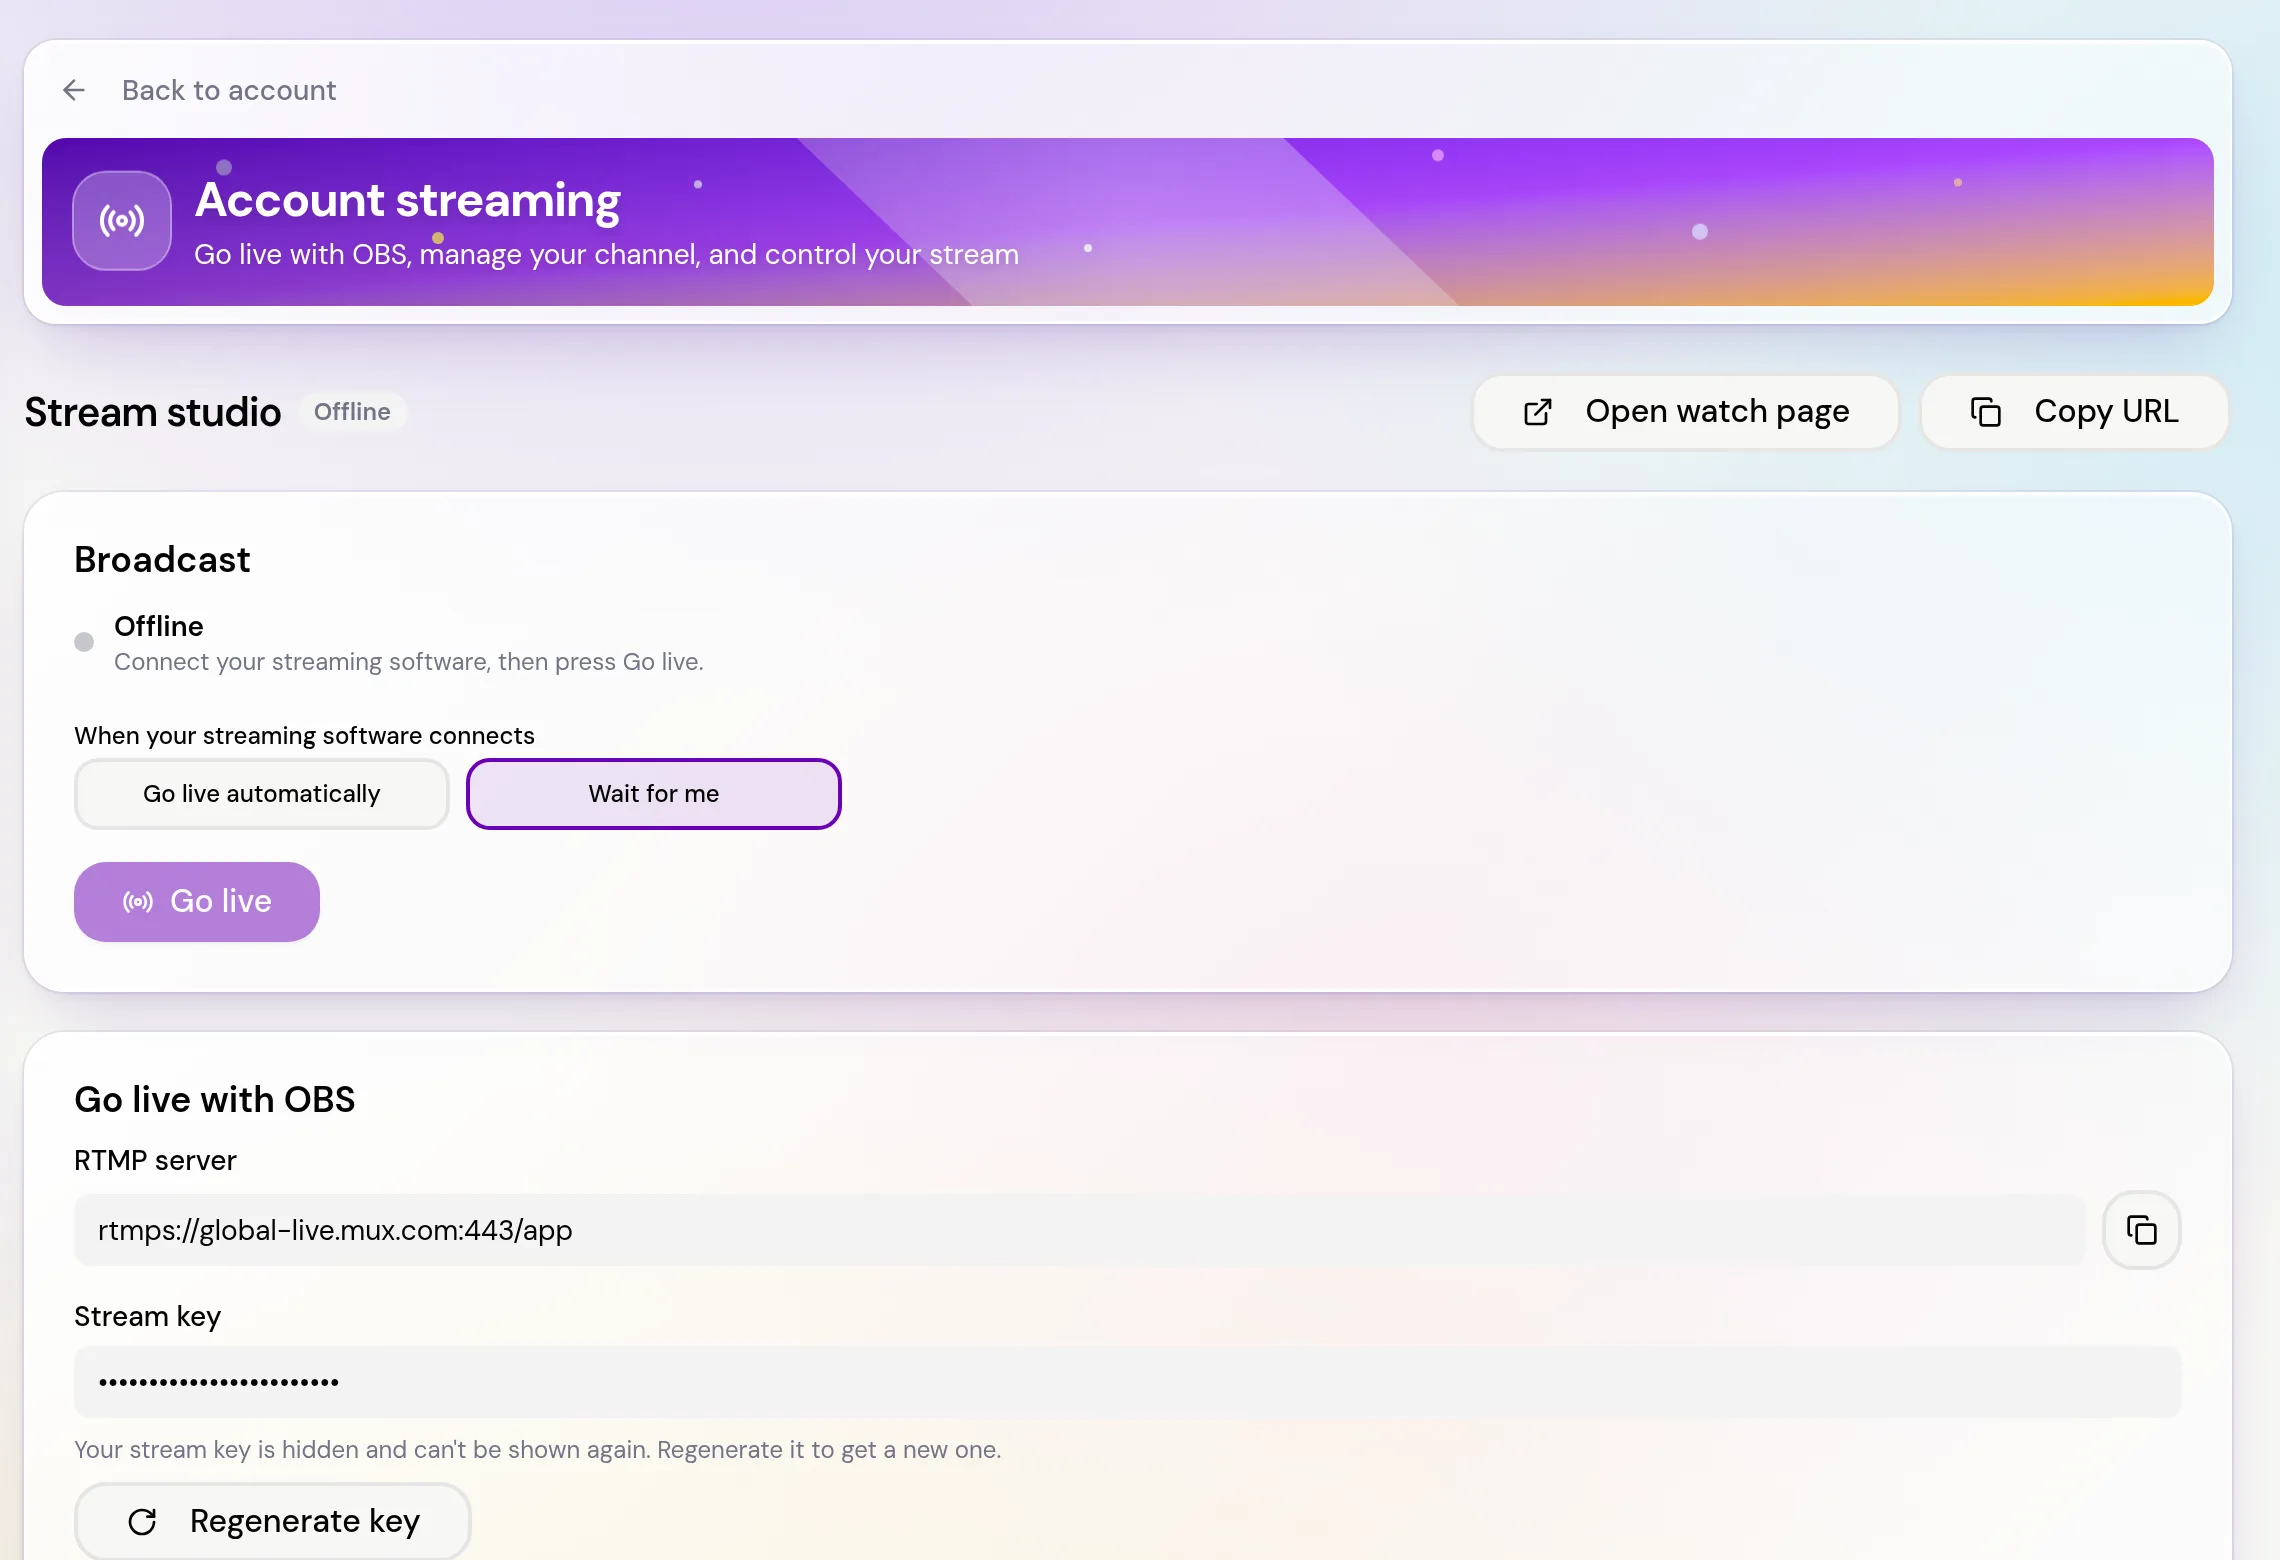Click the Broadcast section heading
The width and height of the screenshot is (2280, 1560).
coord(162,560)
